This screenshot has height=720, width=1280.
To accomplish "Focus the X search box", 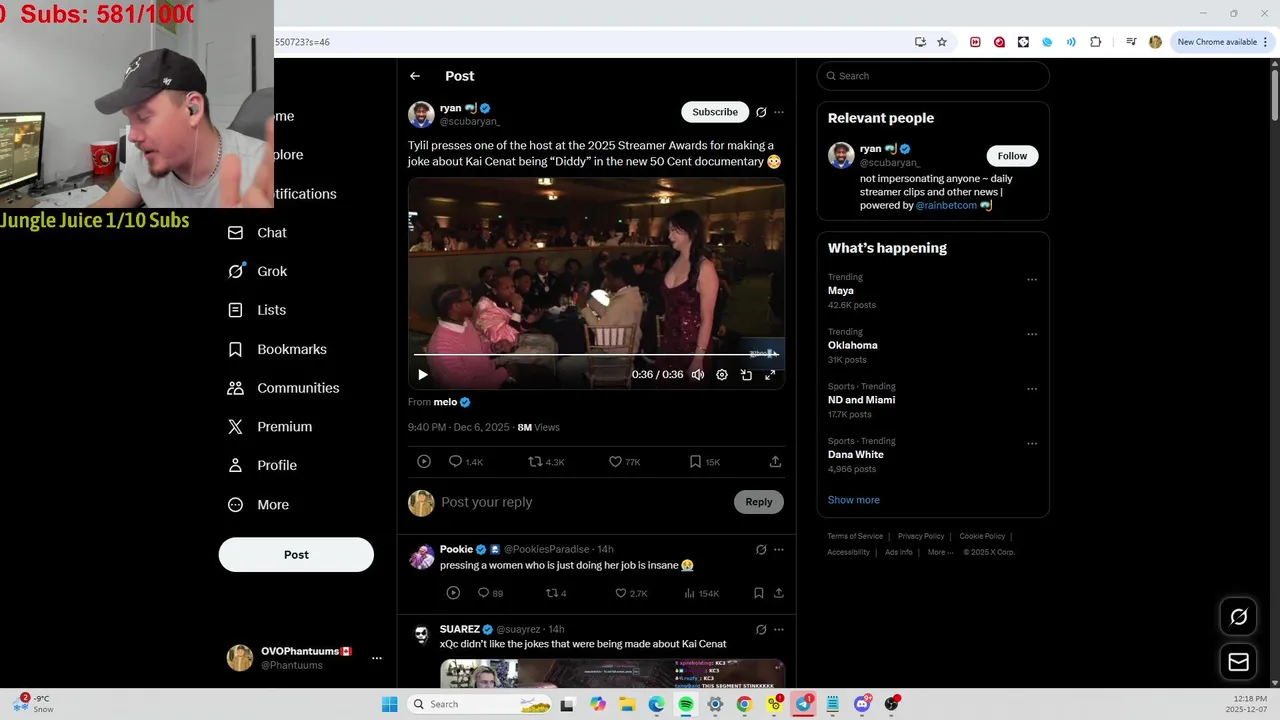I will coord(933,76).
